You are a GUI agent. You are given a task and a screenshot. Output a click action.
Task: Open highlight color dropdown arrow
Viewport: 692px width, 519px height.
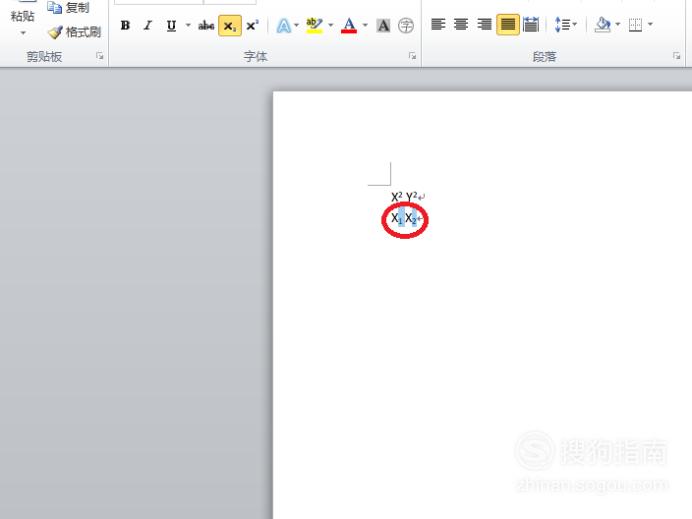(x=331, y=25)
